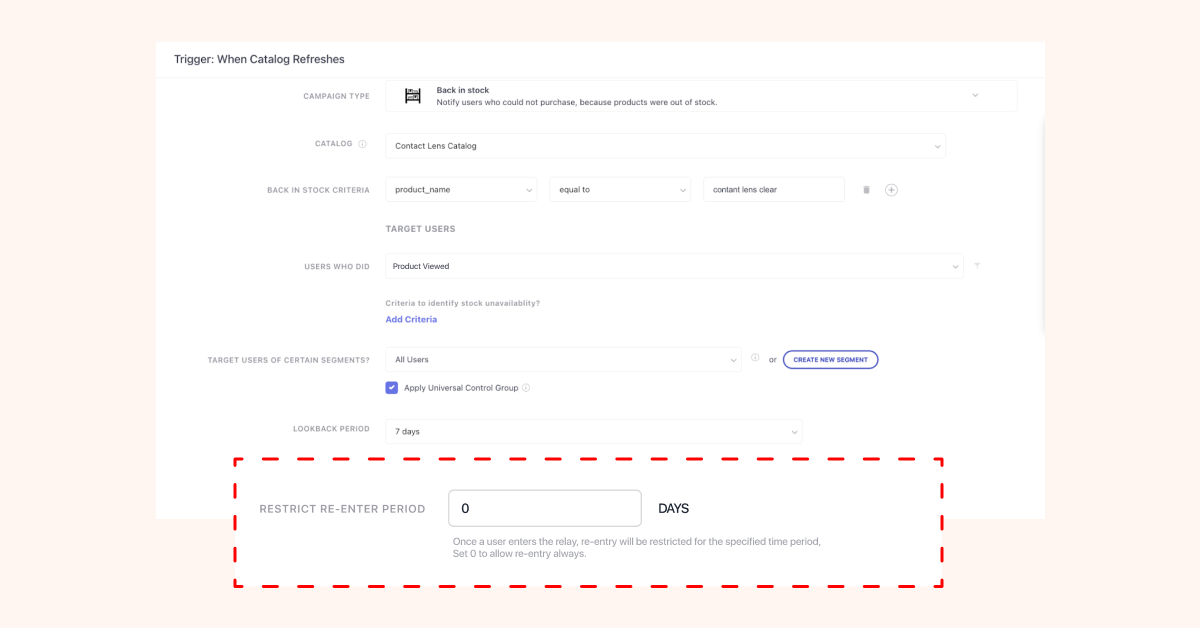Click the Restrict Re-enter Period days field

coord(544,508)
